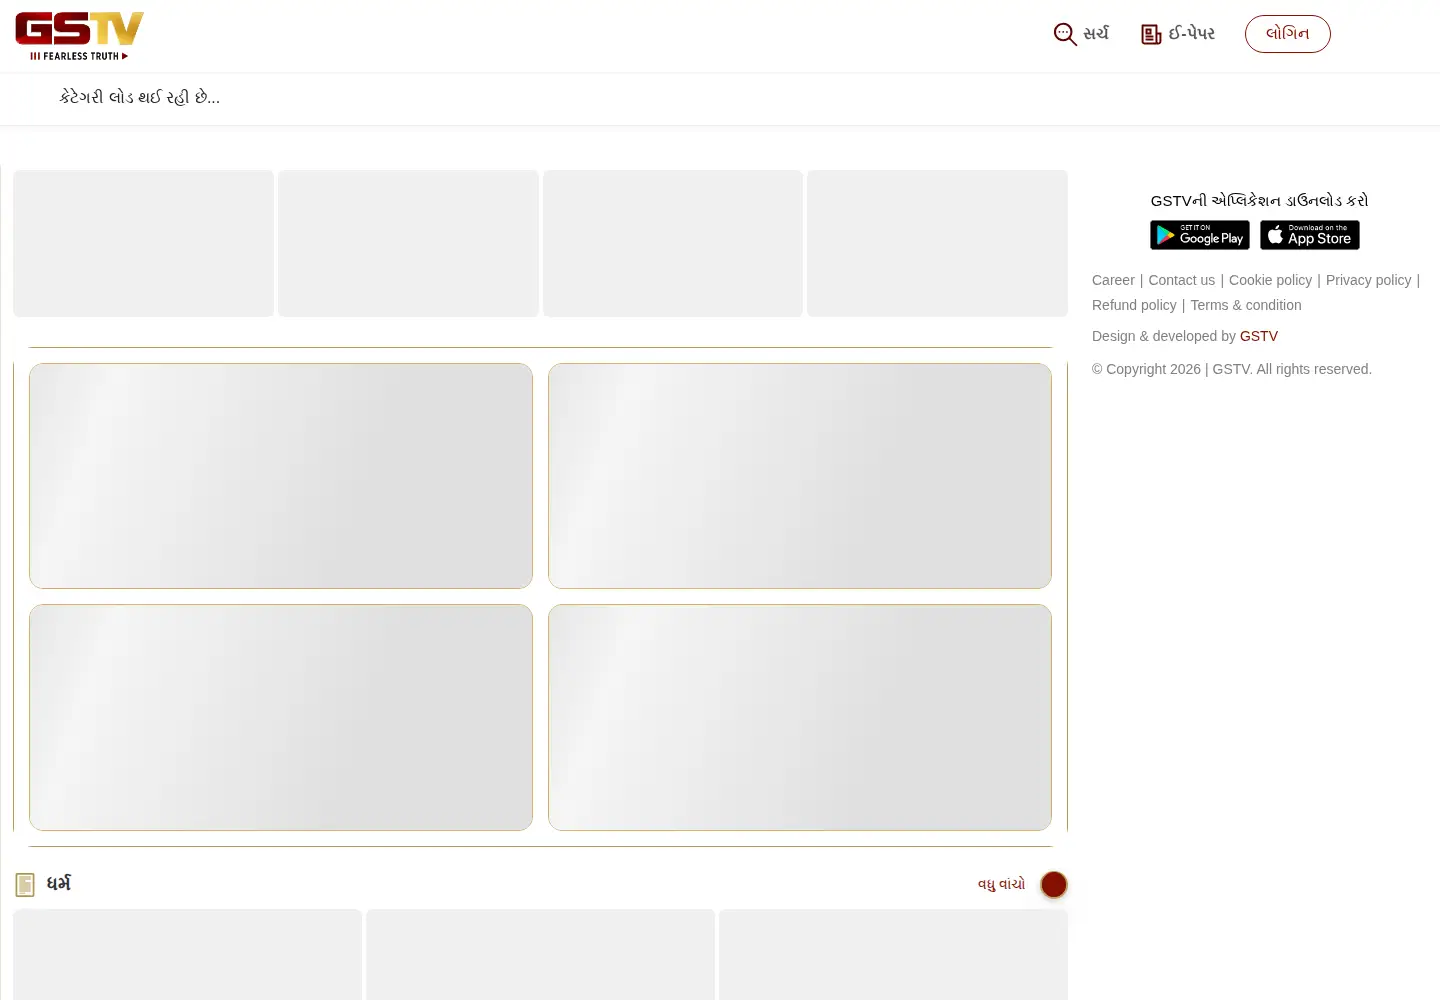Click the red GSTV developer link
The height and width of the screenshot is (1000, 1440).
tap(1259, 336)
